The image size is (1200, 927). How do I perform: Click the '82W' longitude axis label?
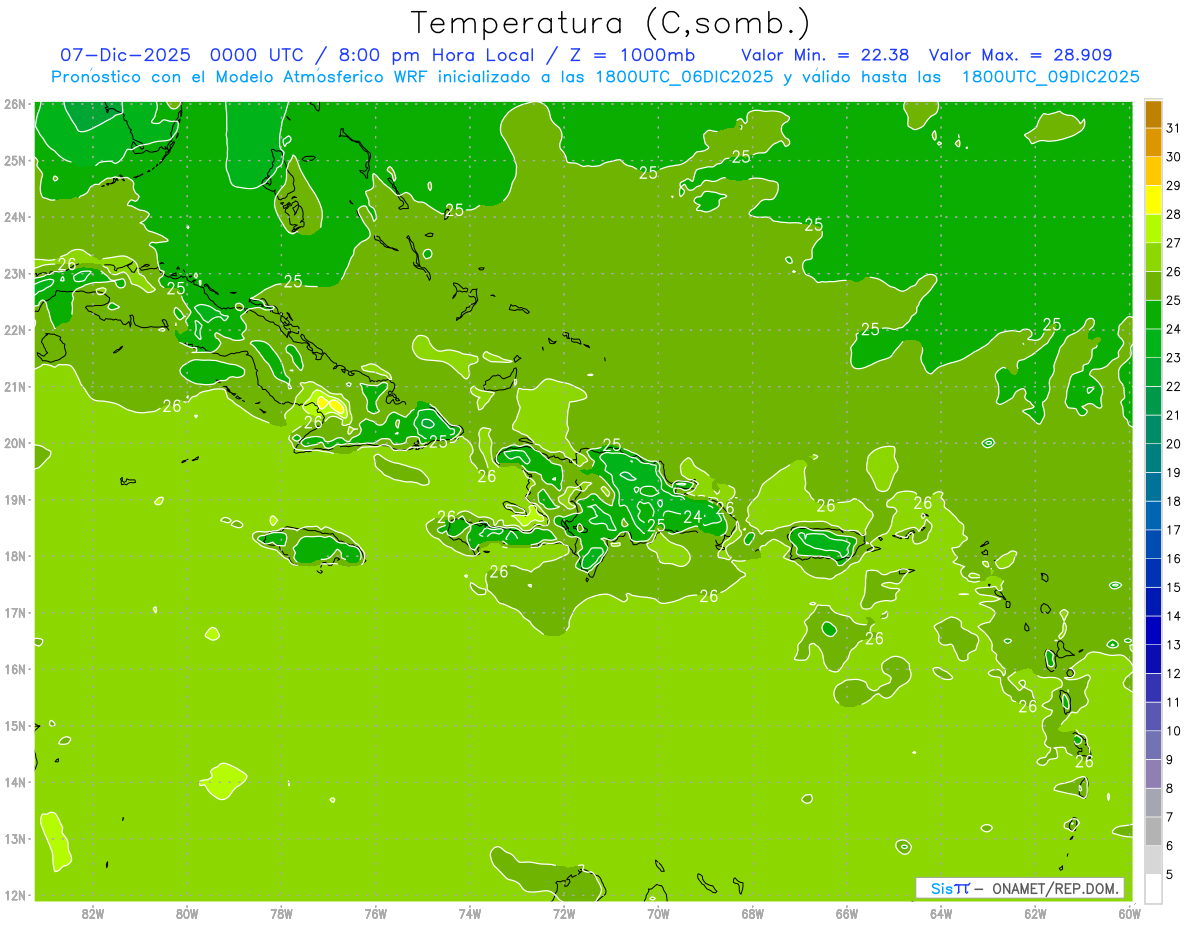(92, 913)
